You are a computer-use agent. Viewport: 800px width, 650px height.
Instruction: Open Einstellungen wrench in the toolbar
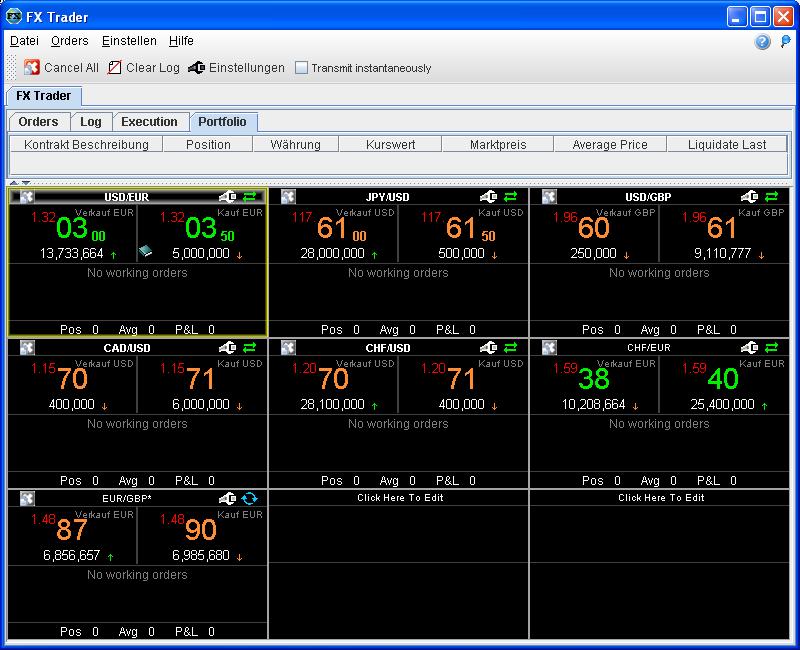[x=196, y=68]
